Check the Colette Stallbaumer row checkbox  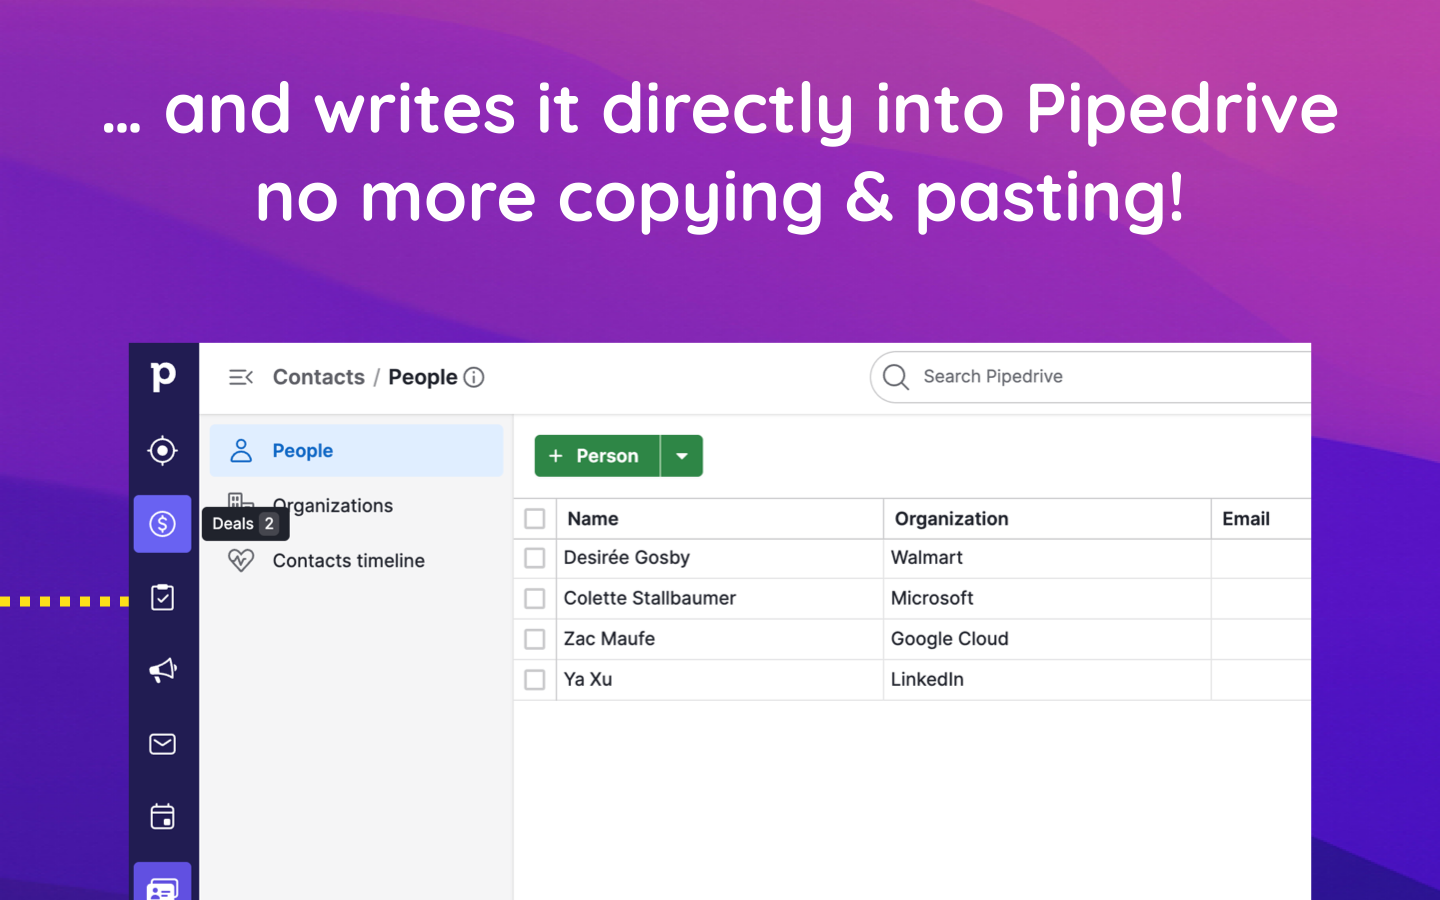point(535,598)
